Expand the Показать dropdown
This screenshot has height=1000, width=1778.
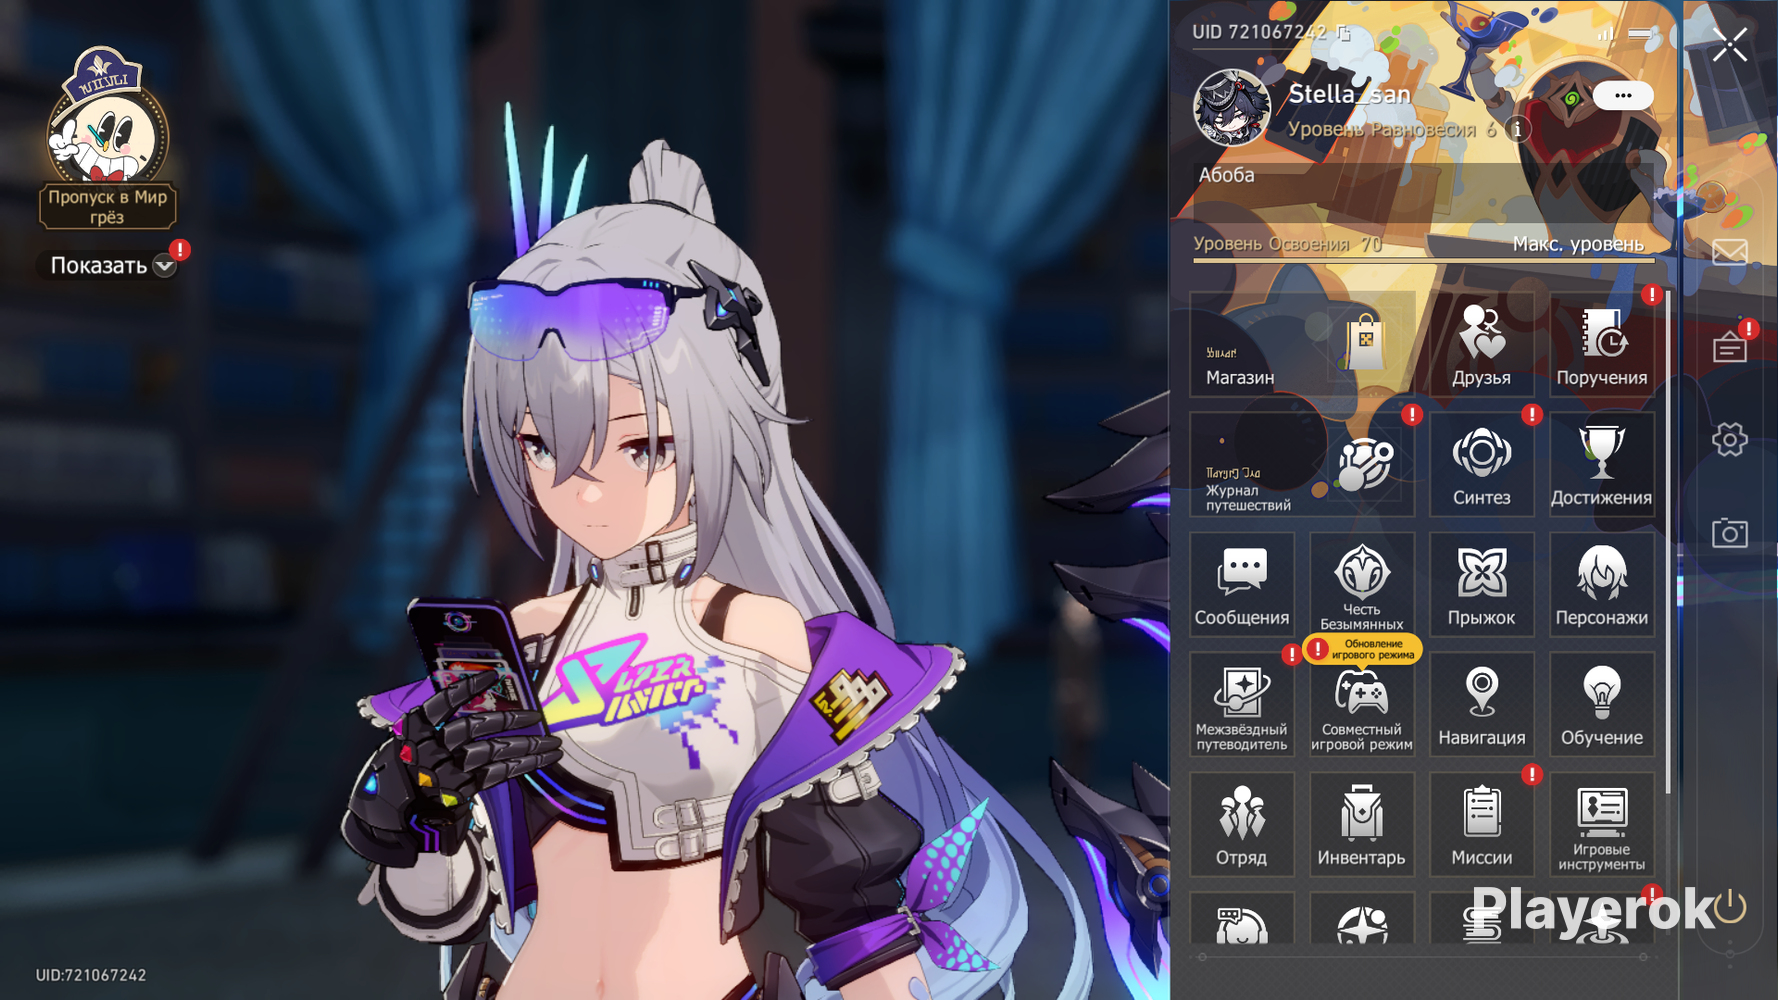108,266
